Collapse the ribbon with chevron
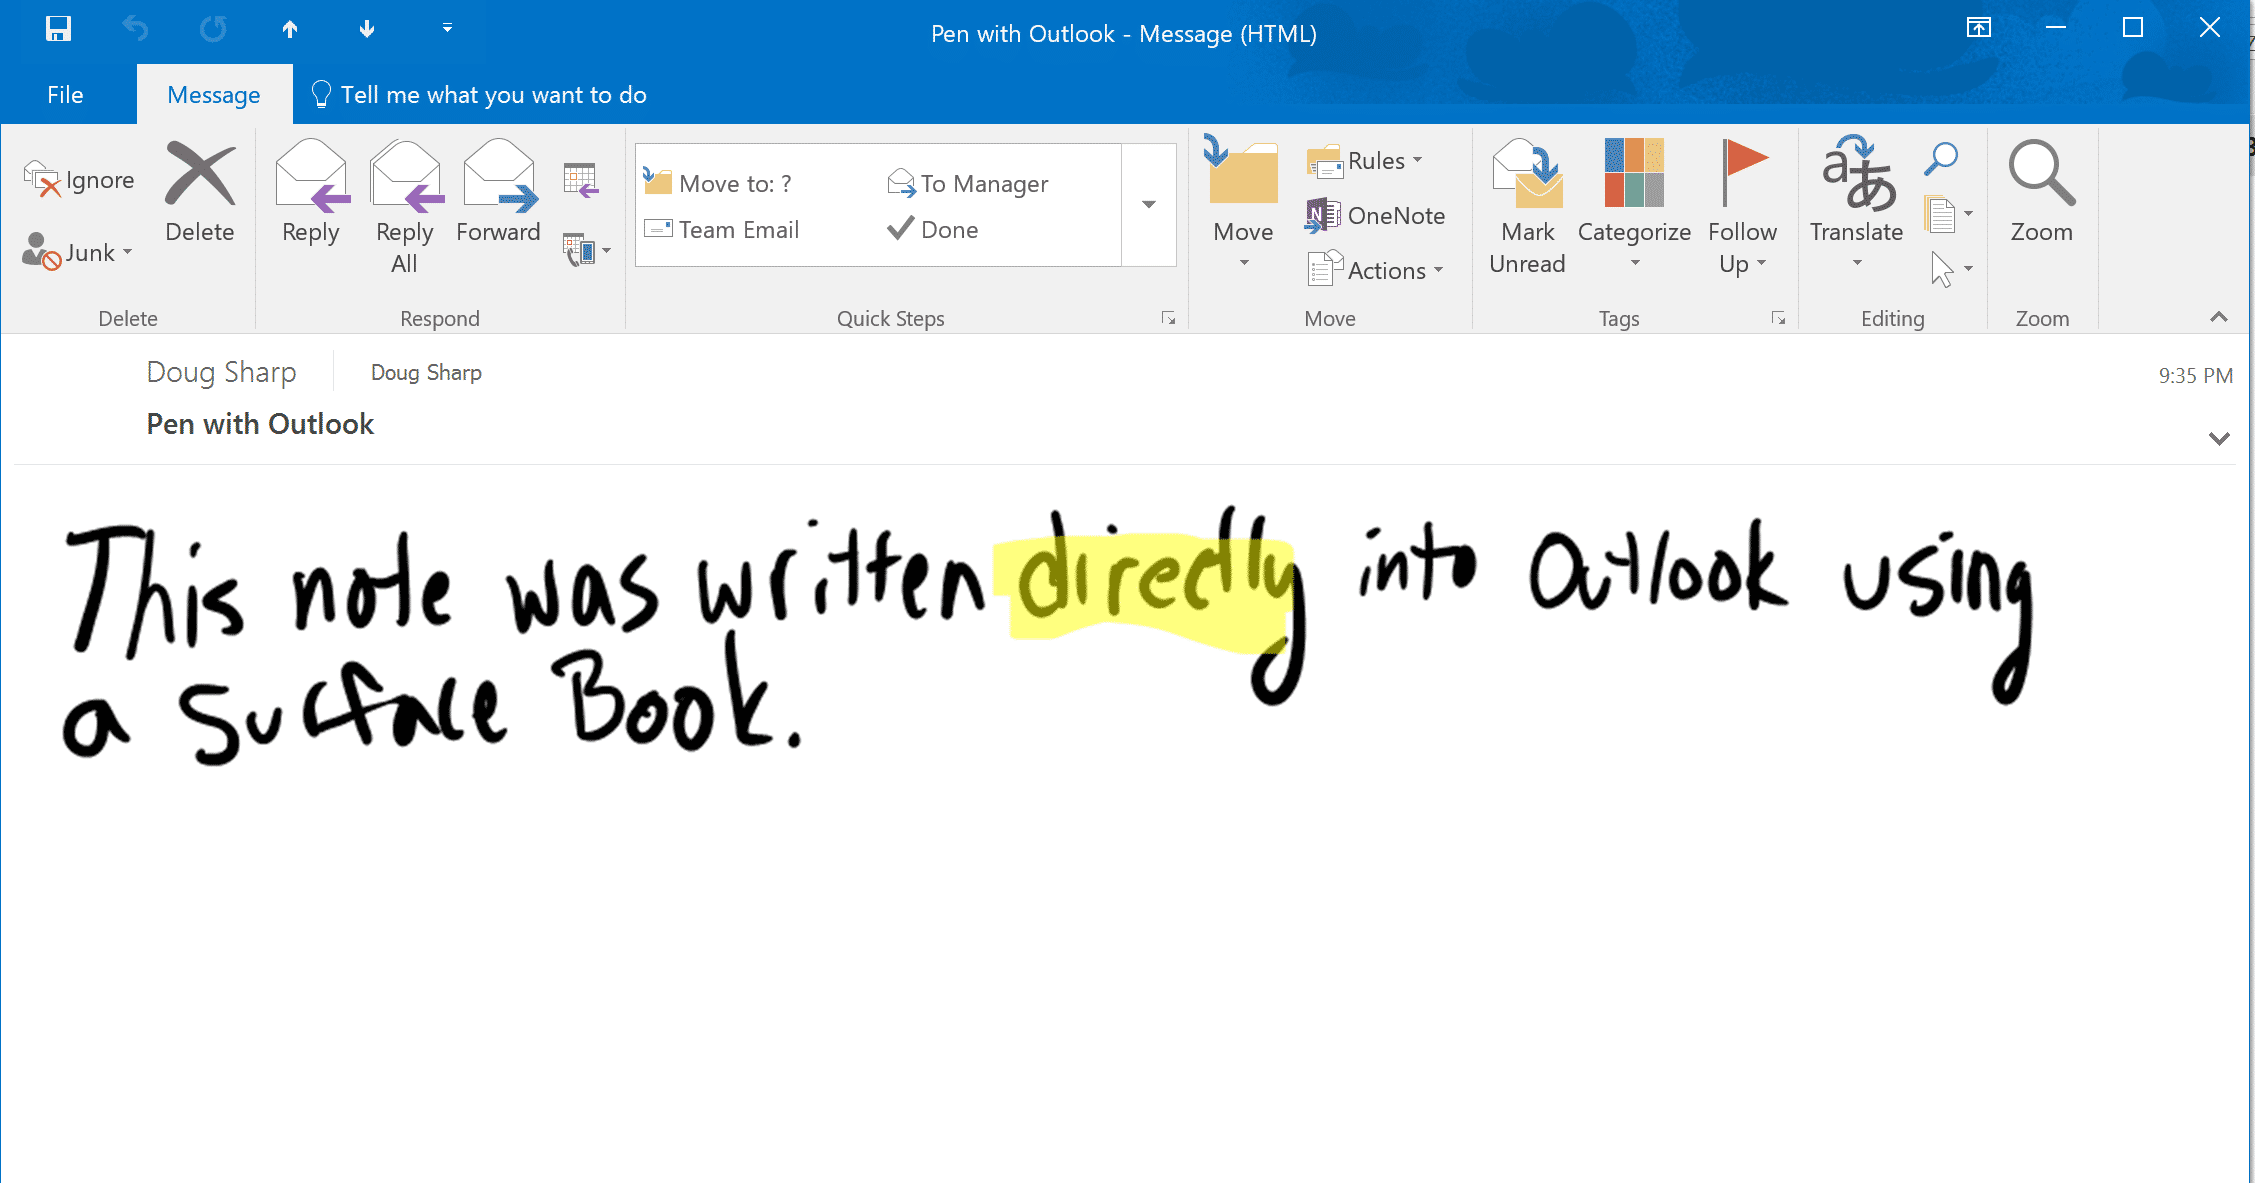This screenshot has height=1183, width=2255. (2219, 317)
